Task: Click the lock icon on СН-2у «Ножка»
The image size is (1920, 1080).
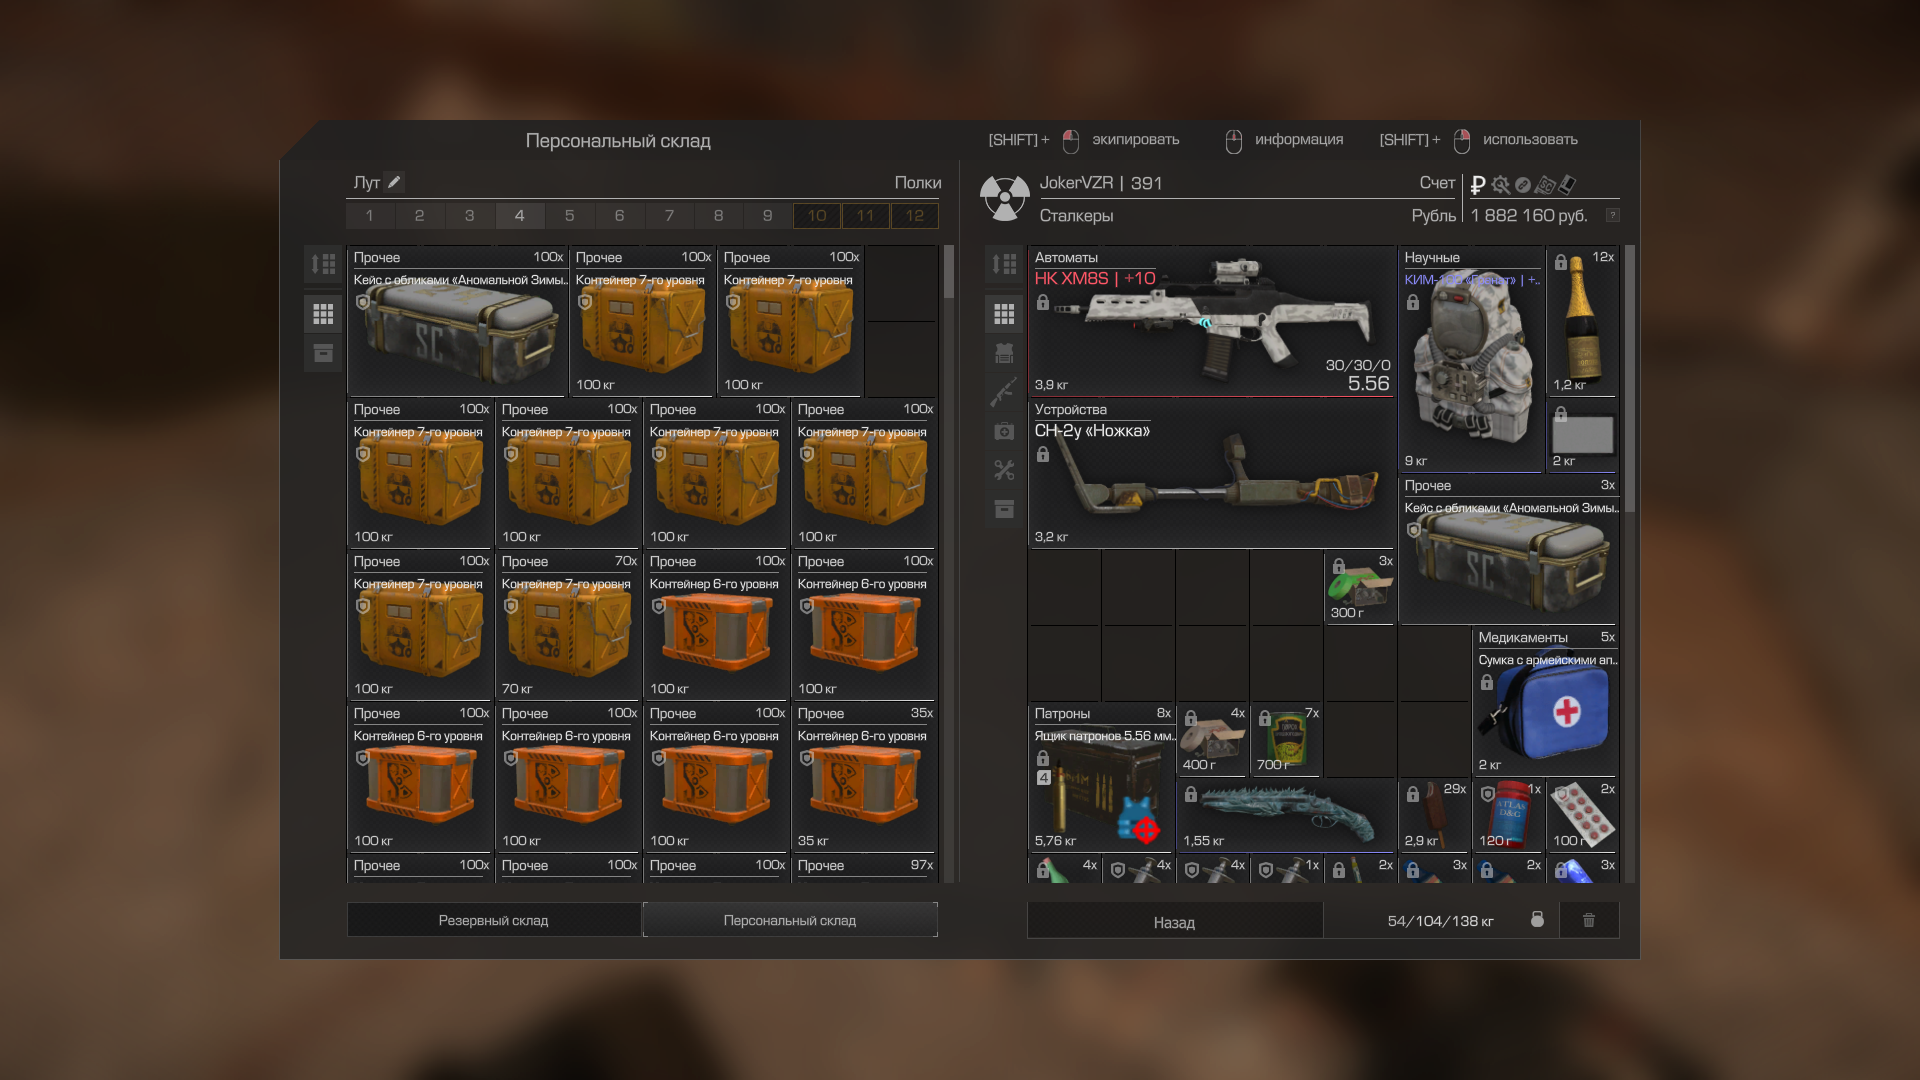Action: click(1043, 454)
